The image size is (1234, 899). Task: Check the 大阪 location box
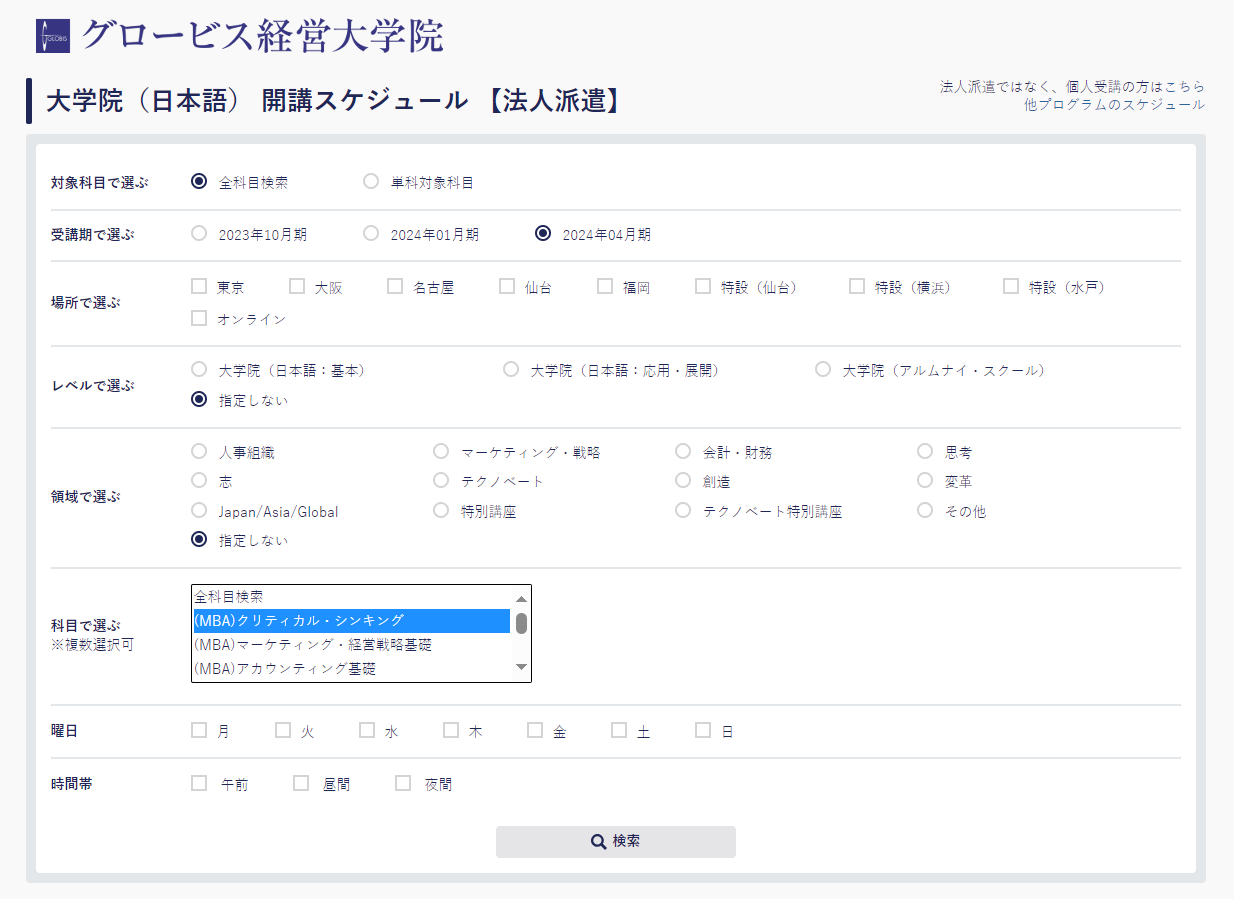297,286
